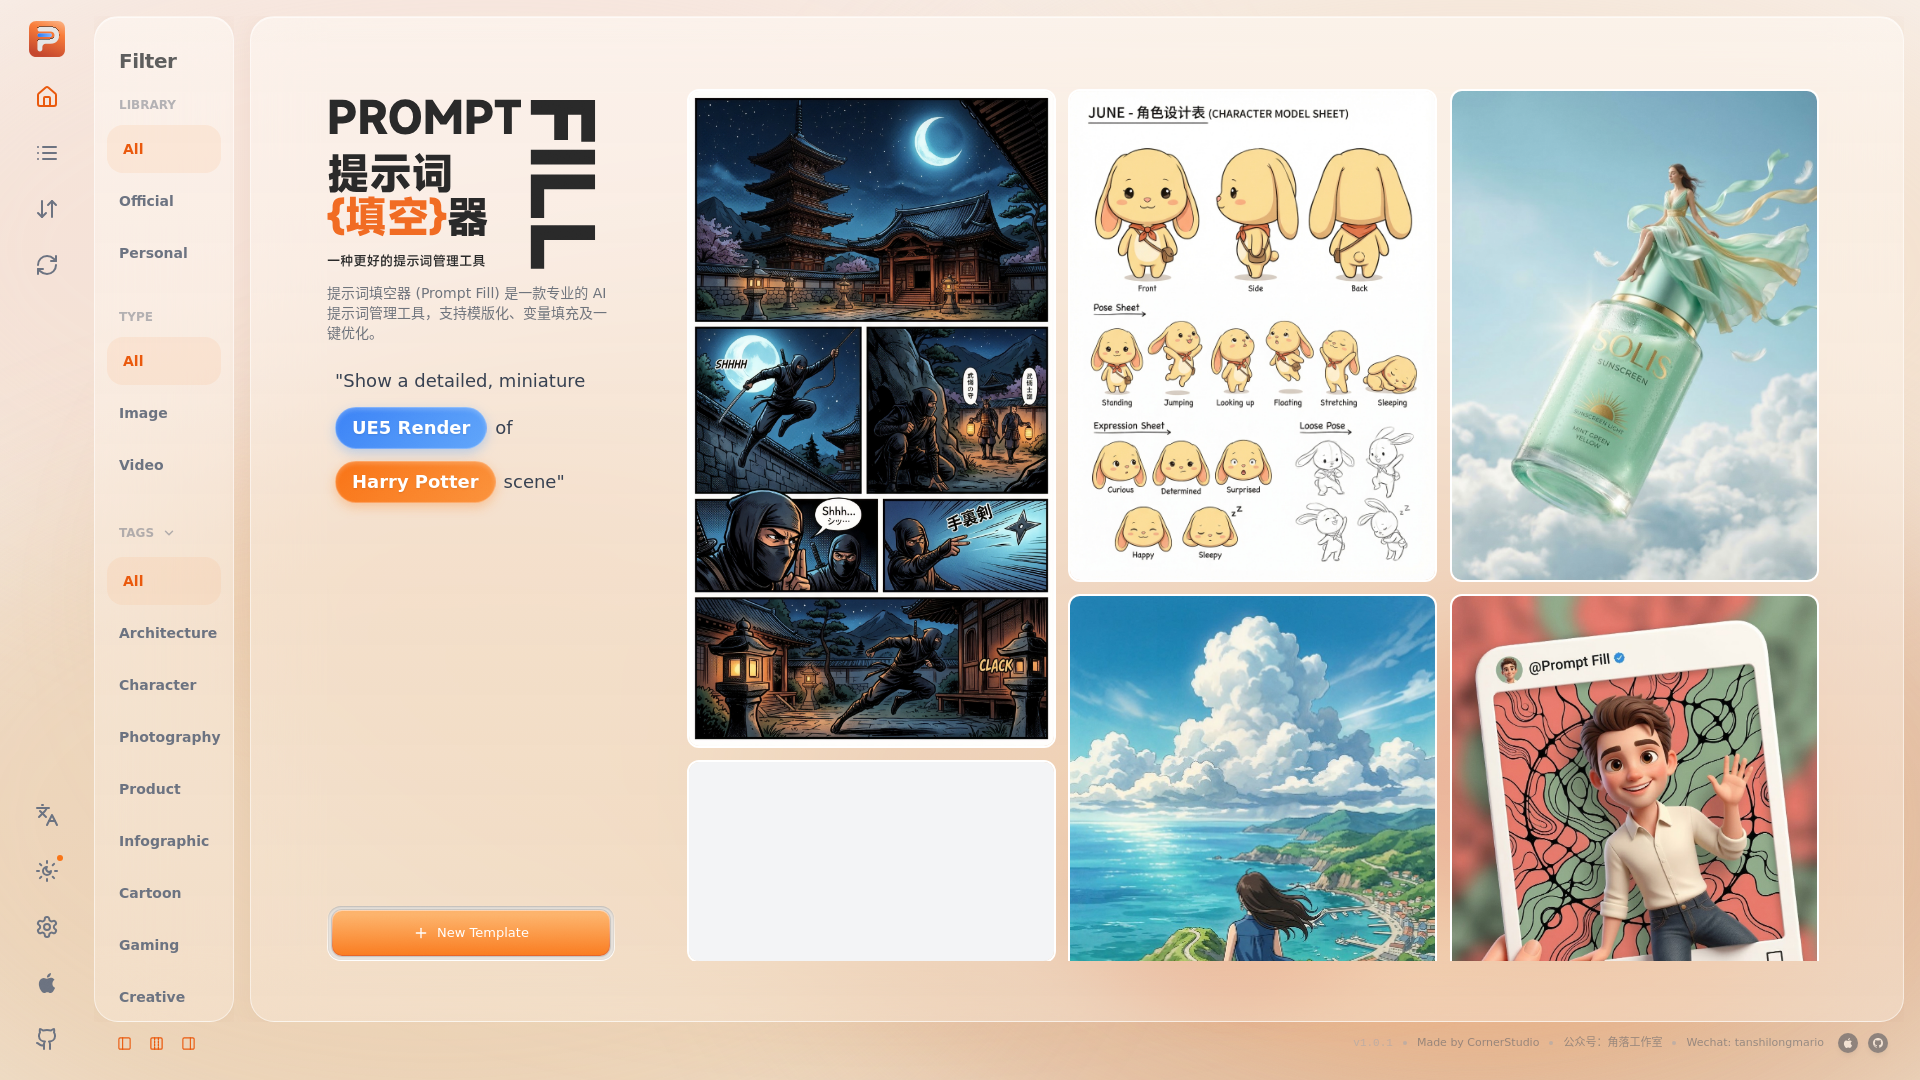Filter library by Personal
This screenshot has height=1080, width=1920.
click(x=164, y=253)
